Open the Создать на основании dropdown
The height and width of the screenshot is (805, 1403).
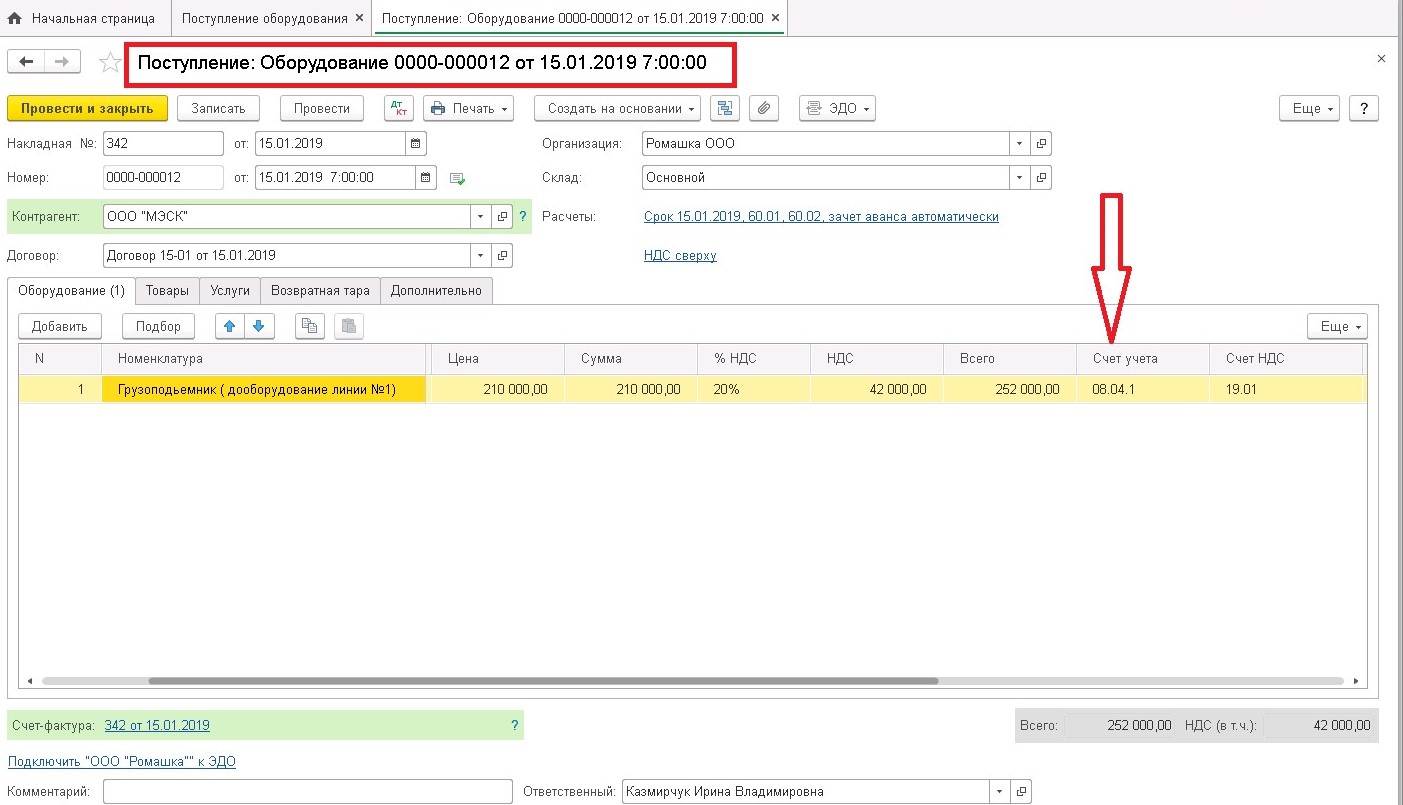[x=622, y=108]
